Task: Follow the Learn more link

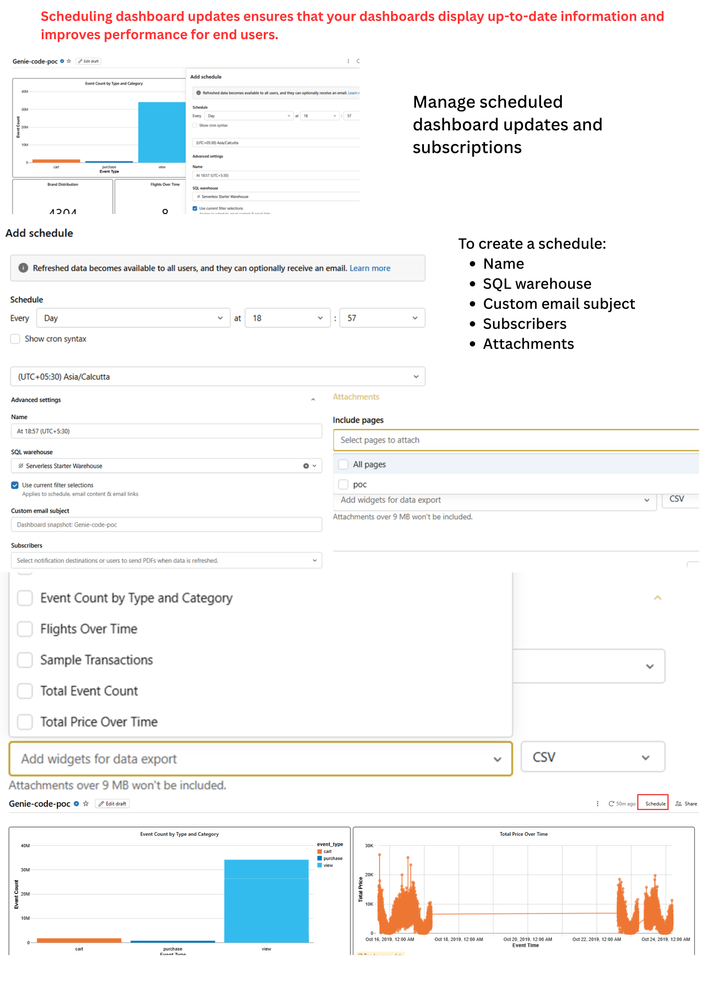Action: (x=370, y=268)
